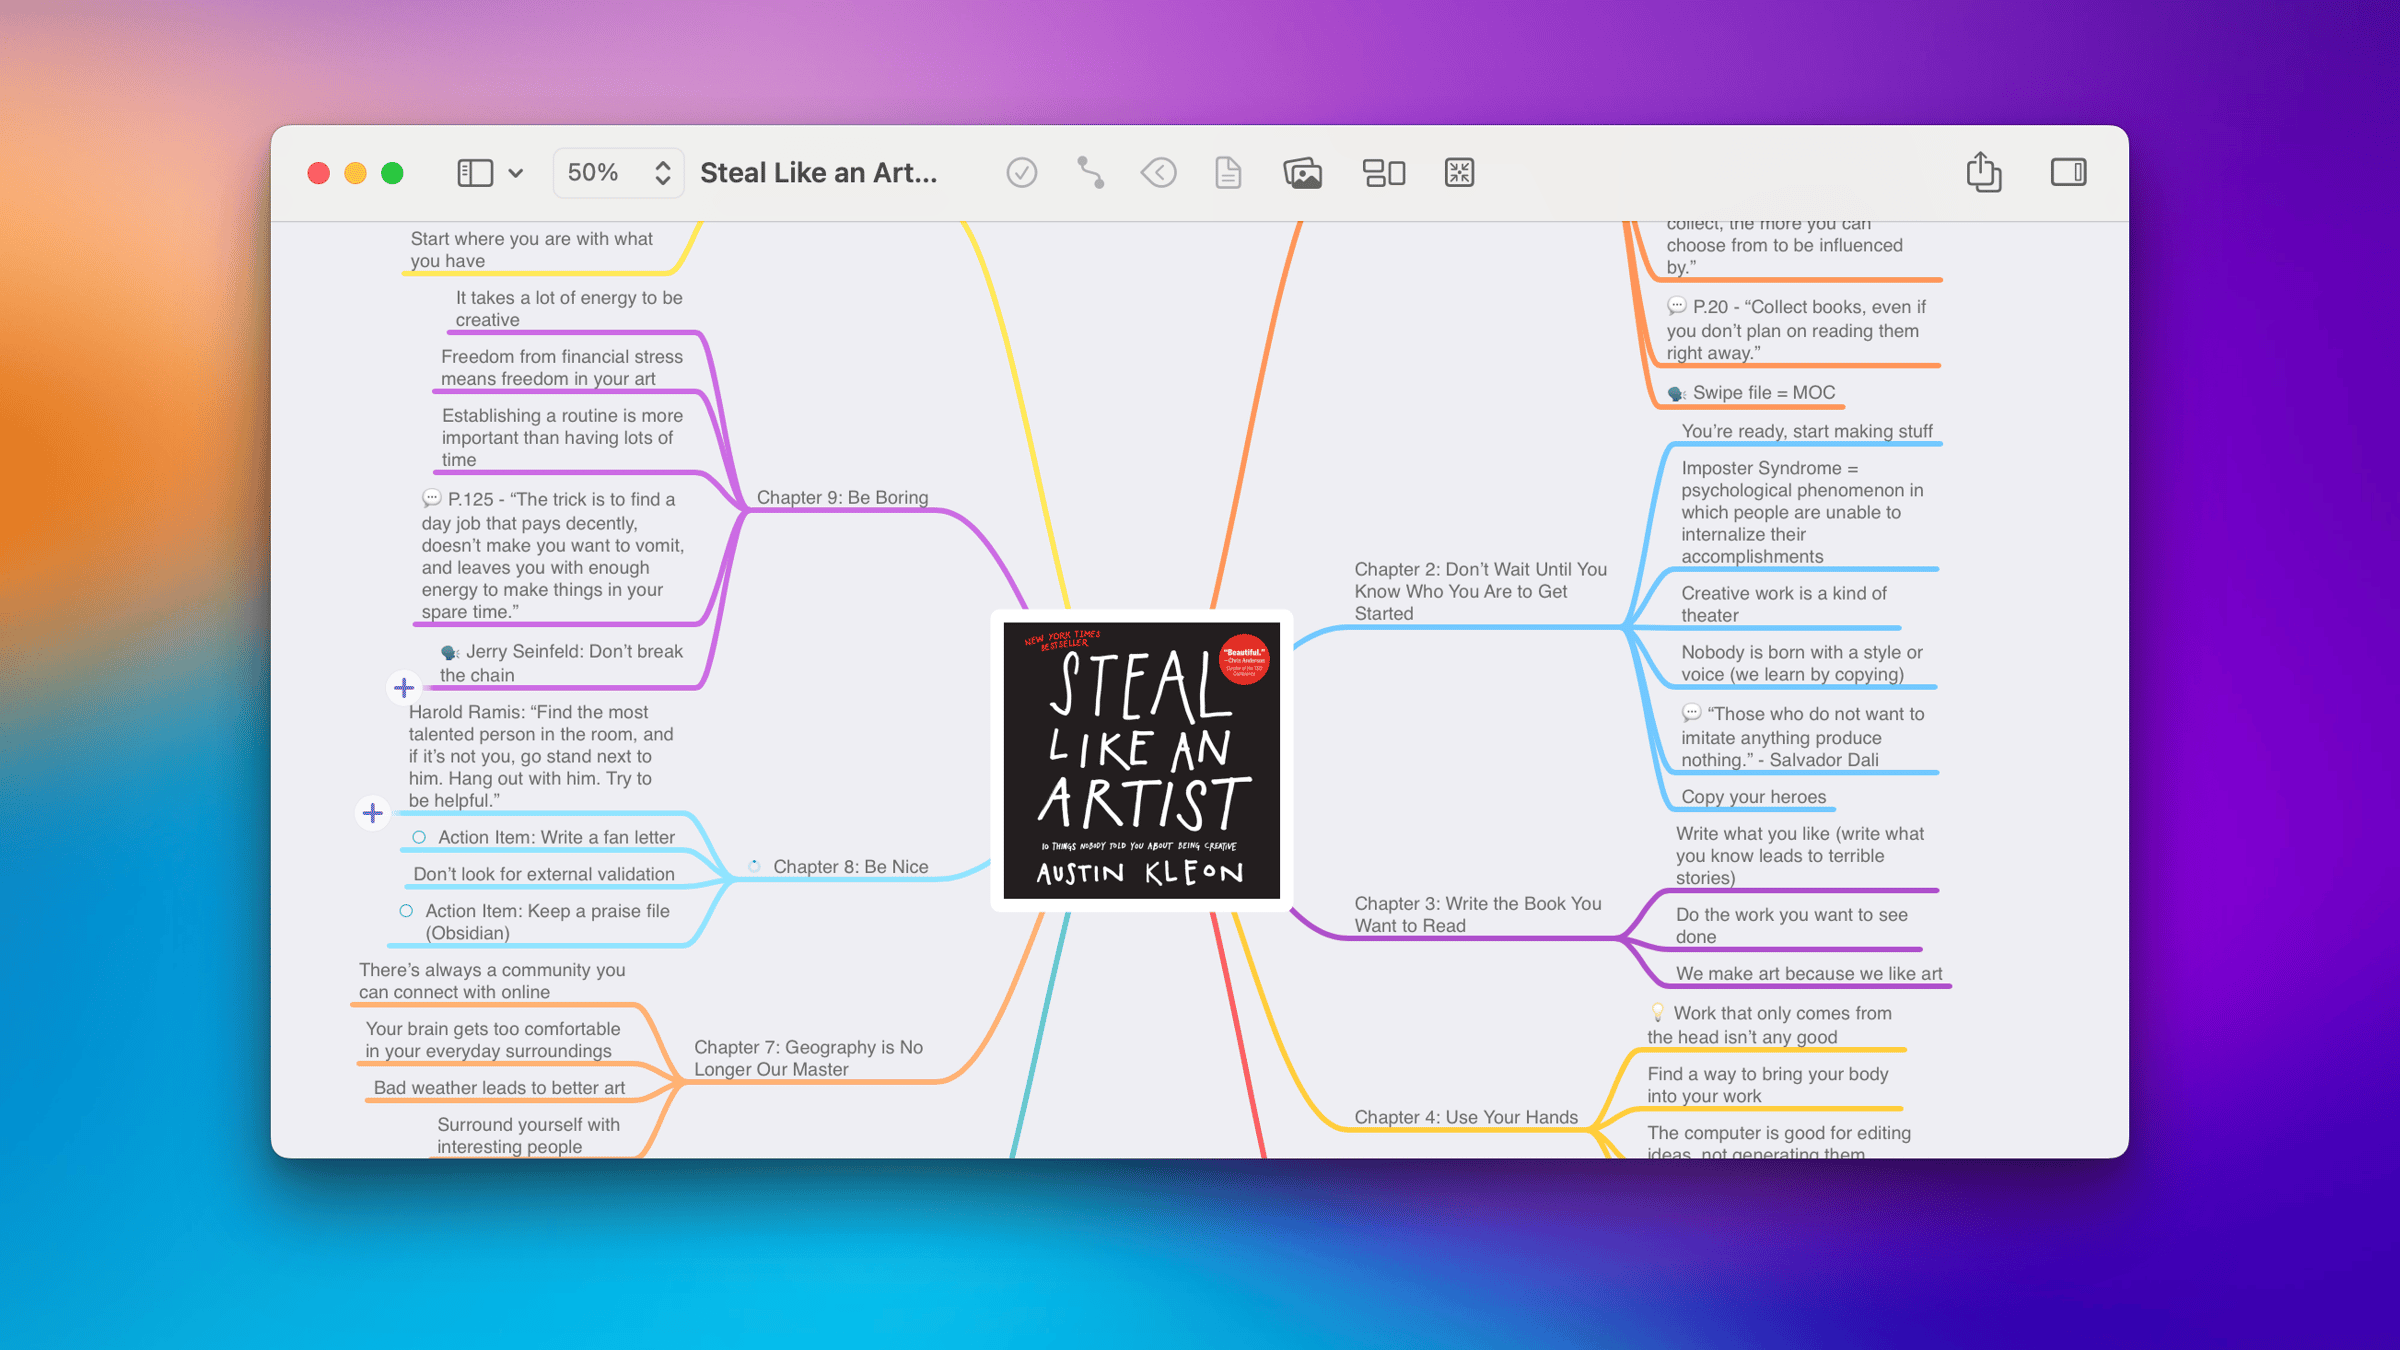Select Chapter 2: Don't Wait Until You node

click(1480, 591)
